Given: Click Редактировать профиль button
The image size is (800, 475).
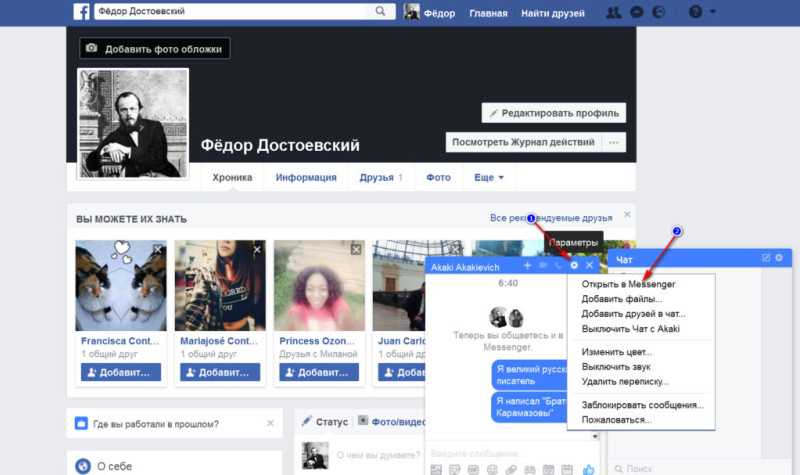Looking at the screenshot, I should pyautogui.click(x=554, y=113).
